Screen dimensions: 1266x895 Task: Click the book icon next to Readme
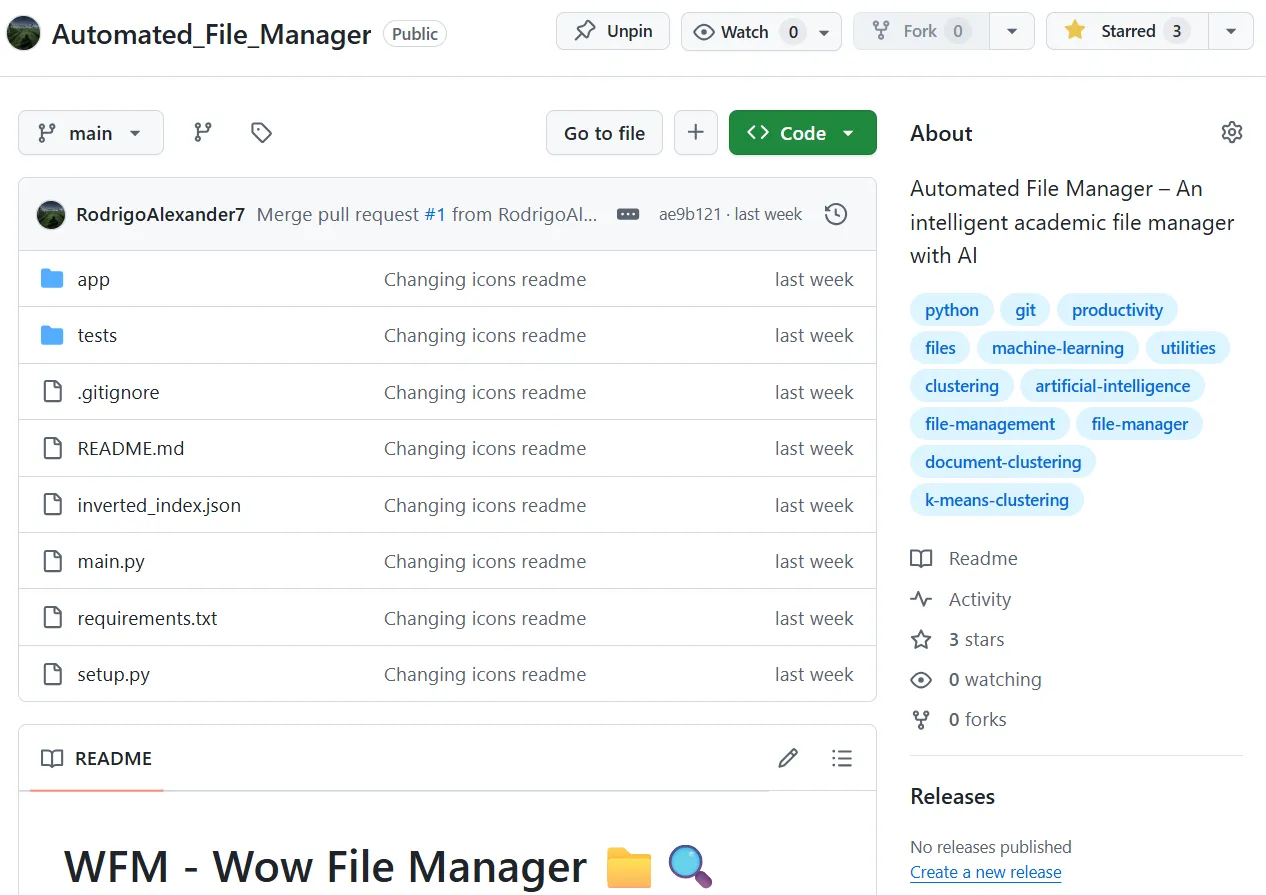coord(921,559)
